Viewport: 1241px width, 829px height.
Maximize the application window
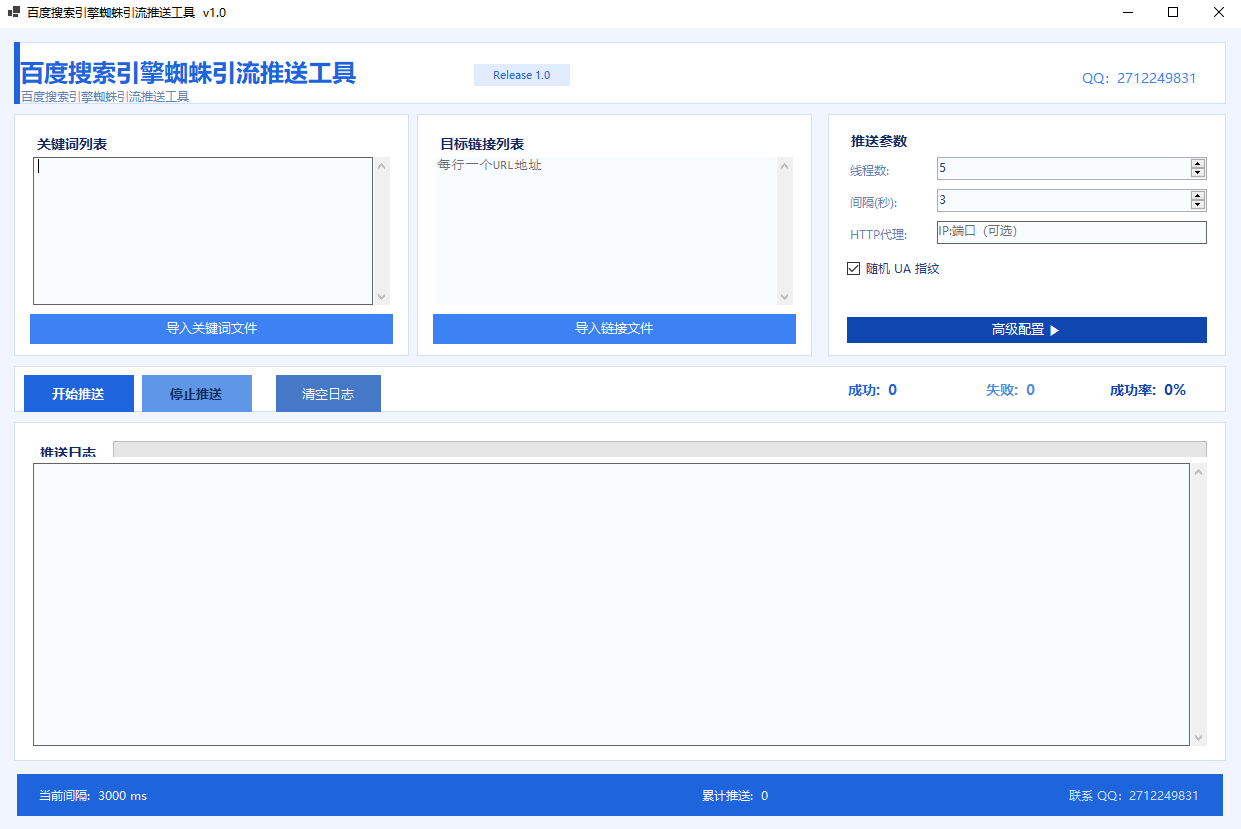click(x=1173, y=13)
